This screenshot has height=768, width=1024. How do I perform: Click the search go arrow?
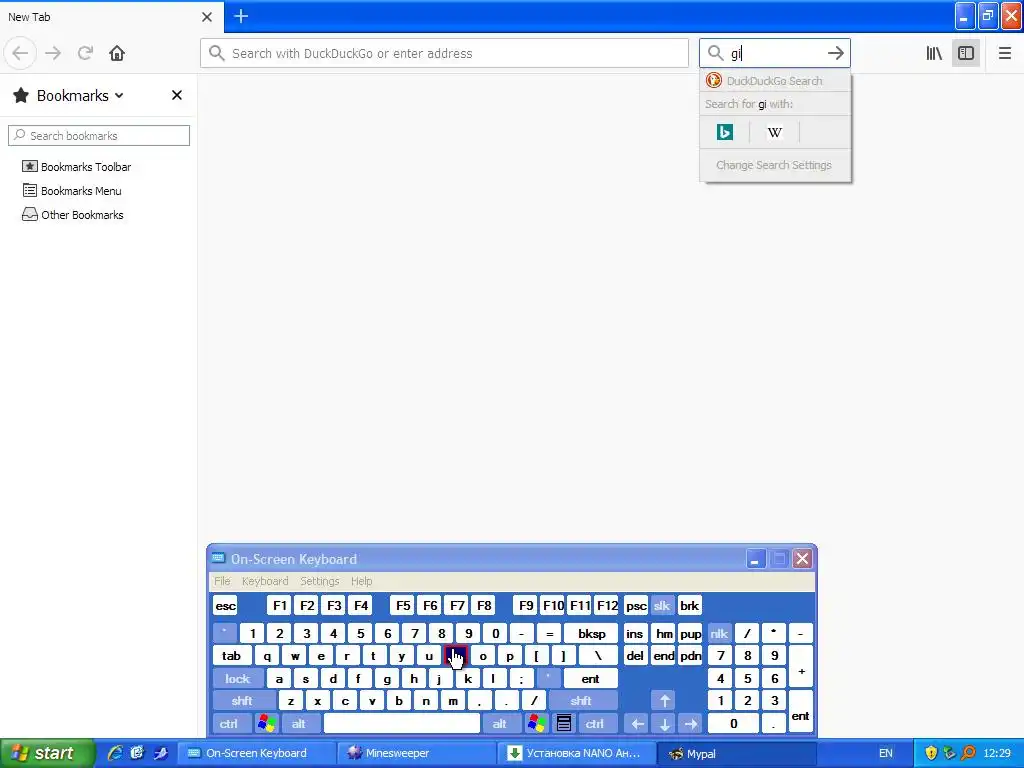(x=835, y=53)
